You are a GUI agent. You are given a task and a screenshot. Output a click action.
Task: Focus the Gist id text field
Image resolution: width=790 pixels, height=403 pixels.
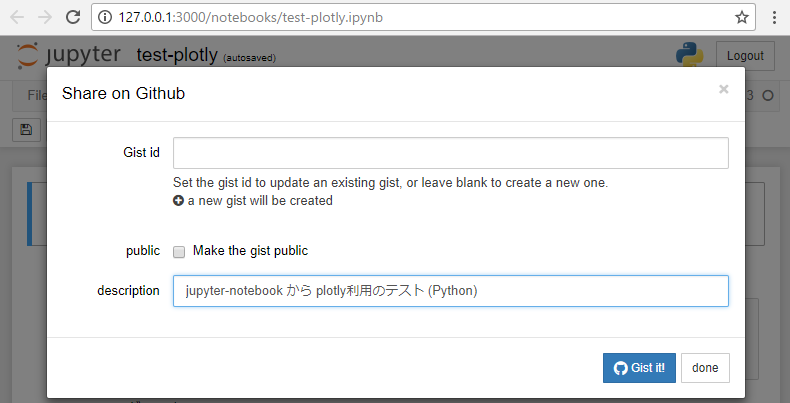tap(450, 153)
